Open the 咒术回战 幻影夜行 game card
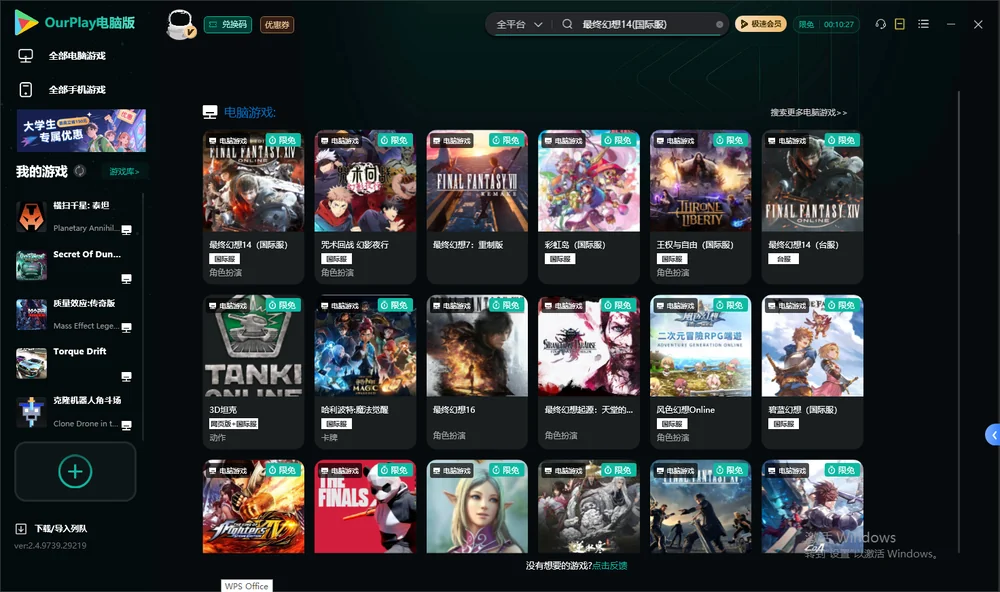 [x=365, y=207]
